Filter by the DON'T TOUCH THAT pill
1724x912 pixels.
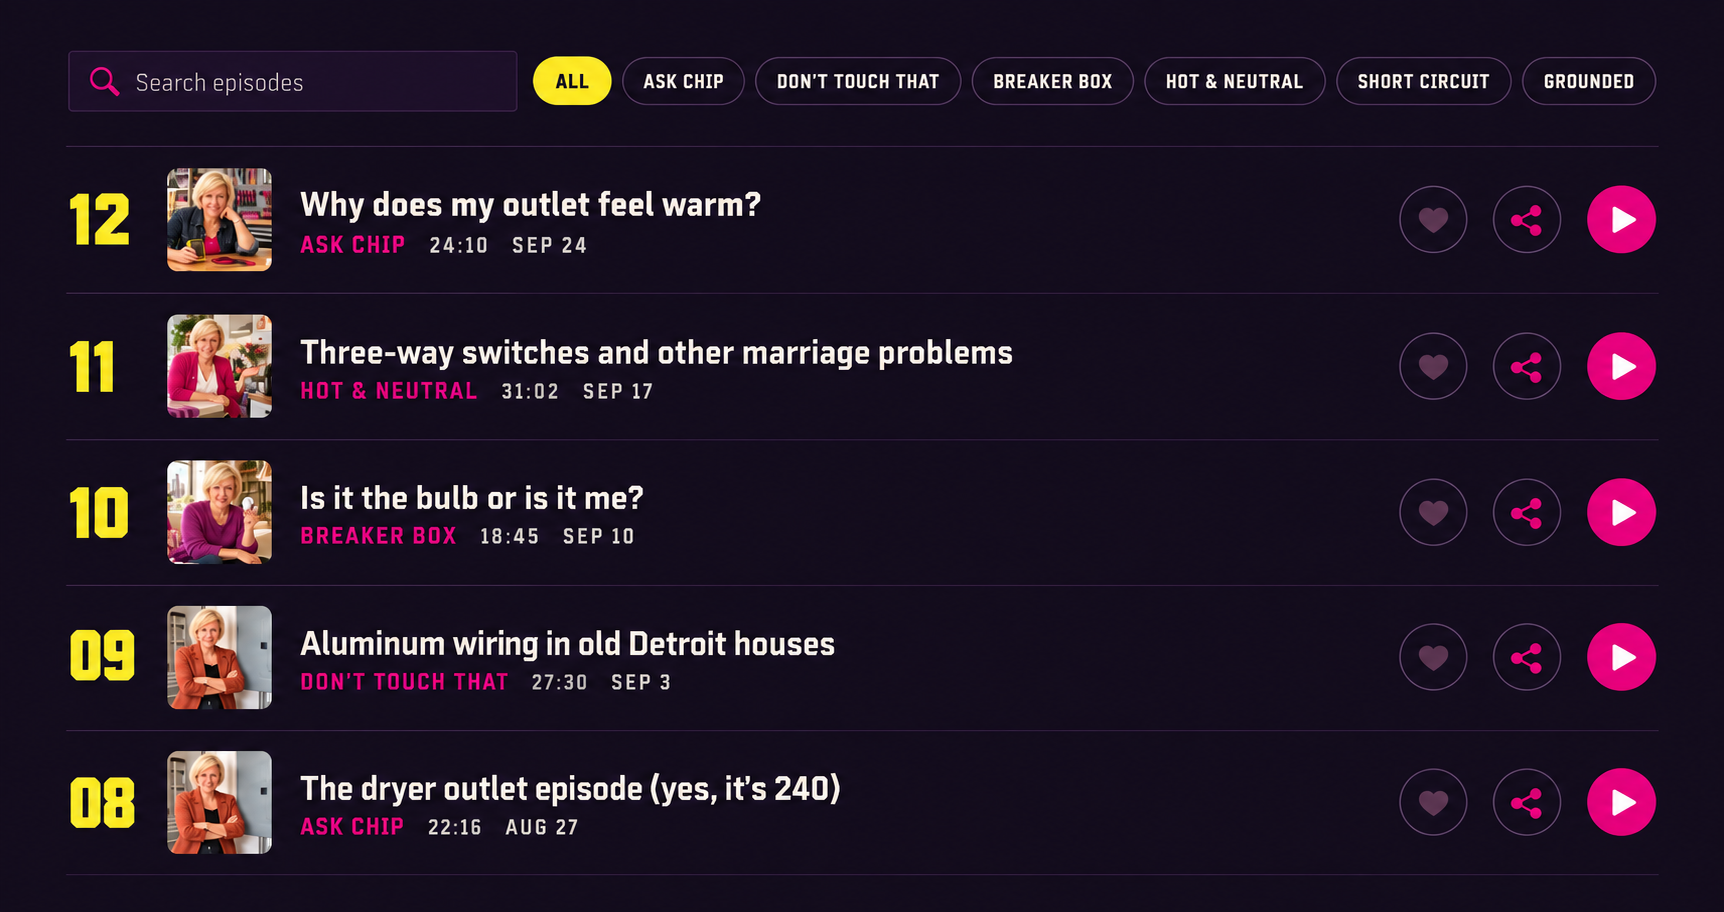[858, 81]
